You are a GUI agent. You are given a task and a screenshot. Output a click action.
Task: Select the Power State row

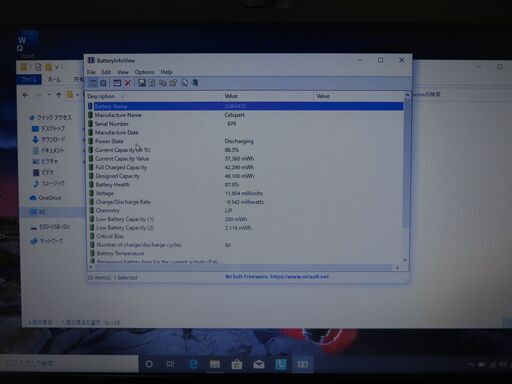coord(245,141)
